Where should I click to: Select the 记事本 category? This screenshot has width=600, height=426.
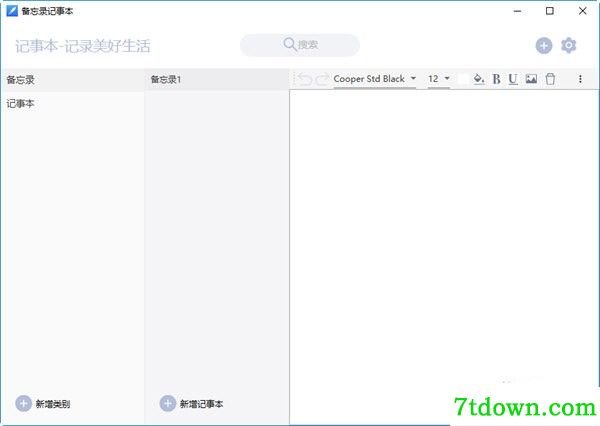click(73, 103)
